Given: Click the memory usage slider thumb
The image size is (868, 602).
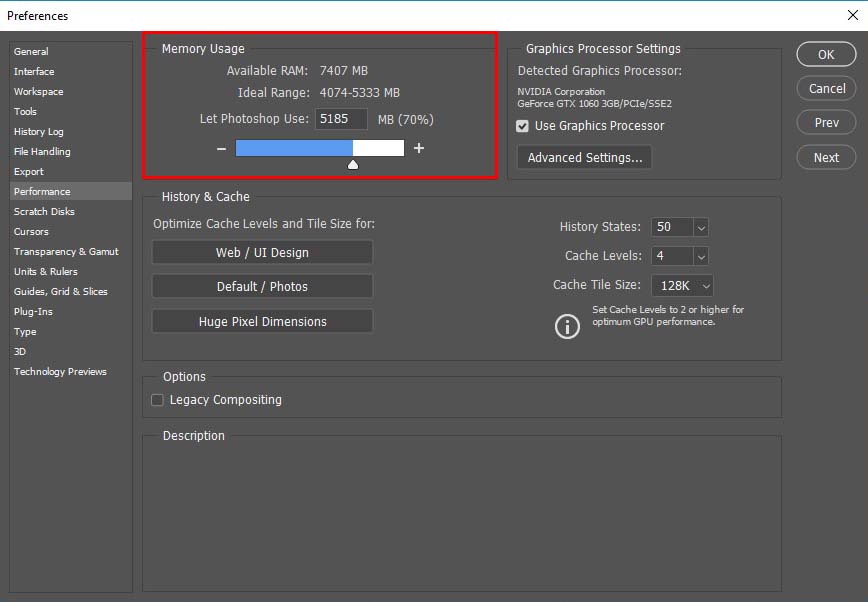Looking at the screenshot, I should click(352, 162).
